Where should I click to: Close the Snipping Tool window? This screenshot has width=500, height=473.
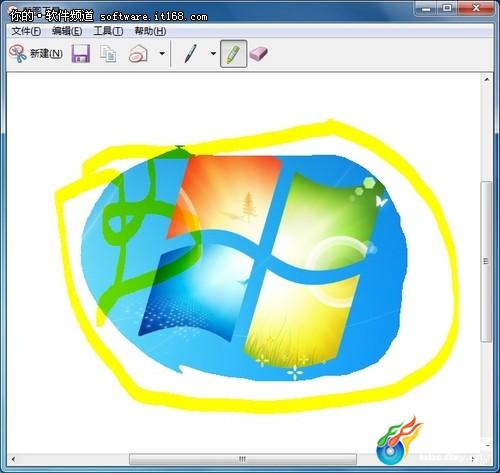pos(476,8)
